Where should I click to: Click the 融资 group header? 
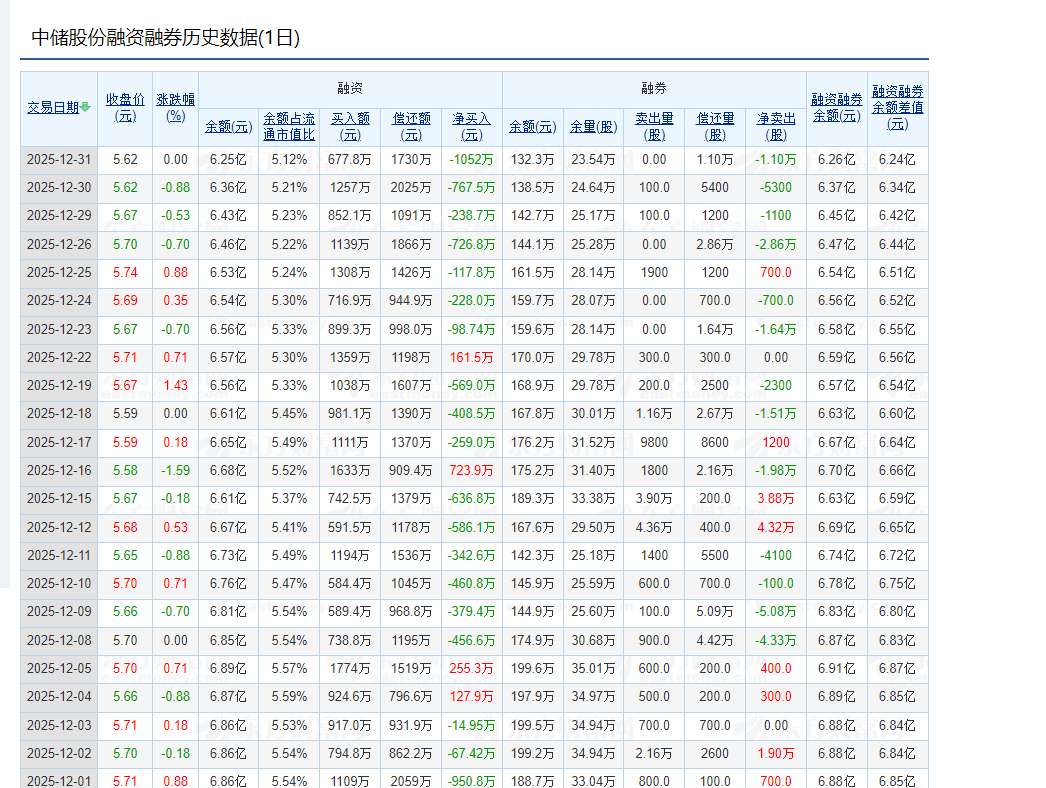coord(350,88)
